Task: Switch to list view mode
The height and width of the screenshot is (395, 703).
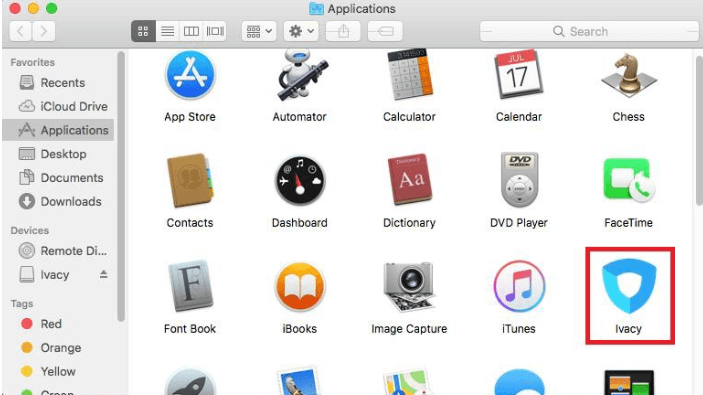Action: pos(168,31)
